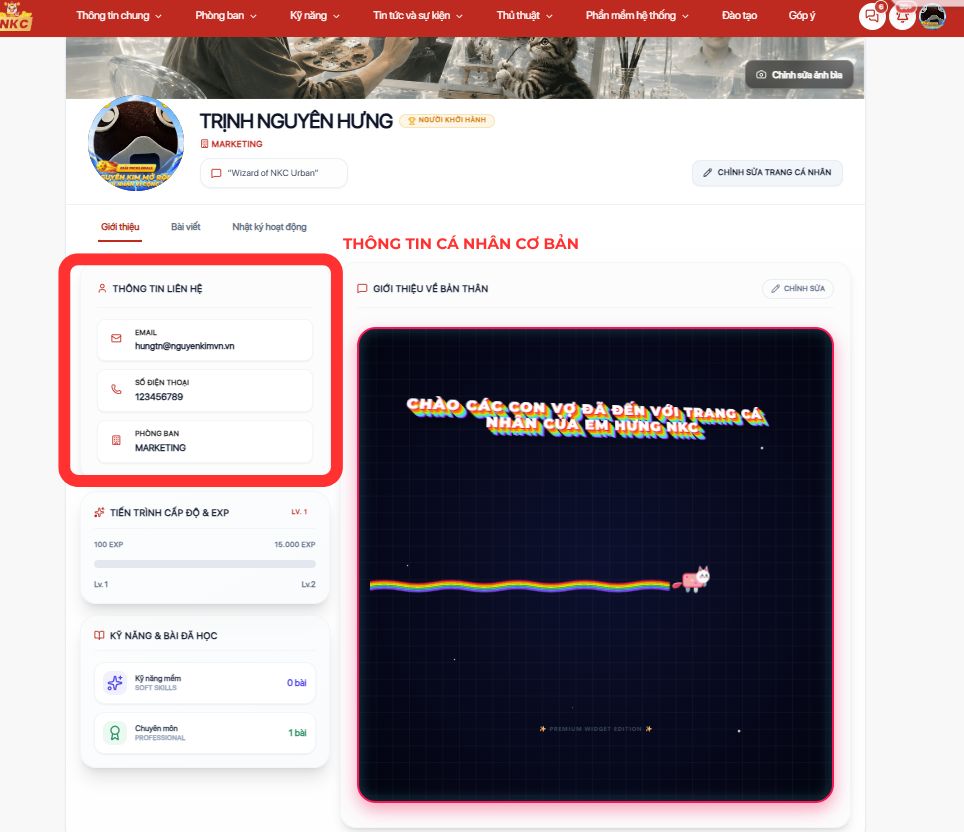Open the chat messages icon in header
Viewport: 964px width, 832px height.
[871, 16]
